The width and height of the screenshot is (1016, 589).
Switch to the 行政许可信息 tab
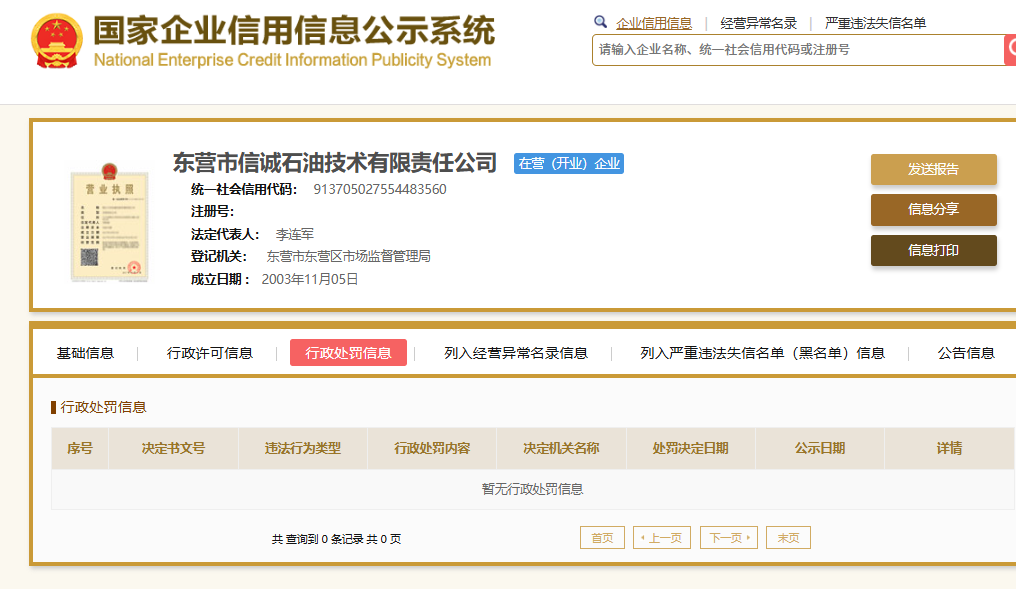(x=209, y=353)
